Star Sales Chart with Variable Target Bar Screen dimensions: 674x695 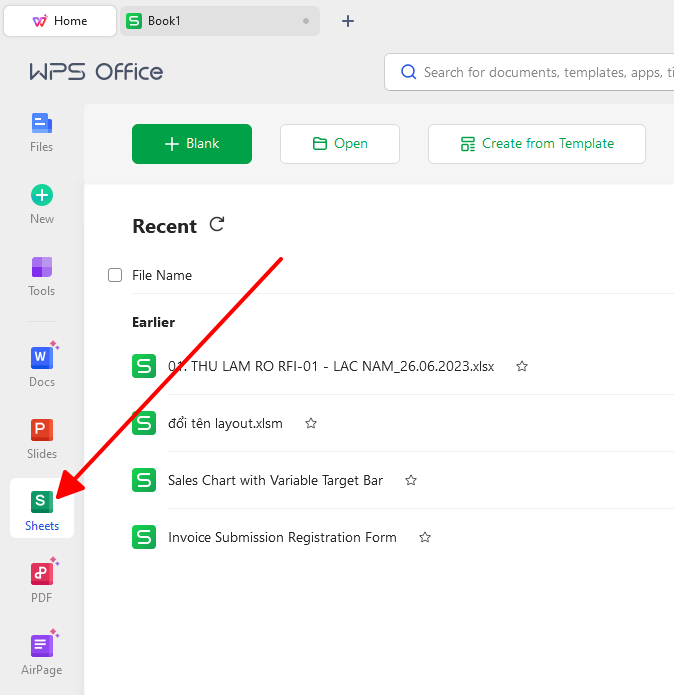tap(411, 480)
